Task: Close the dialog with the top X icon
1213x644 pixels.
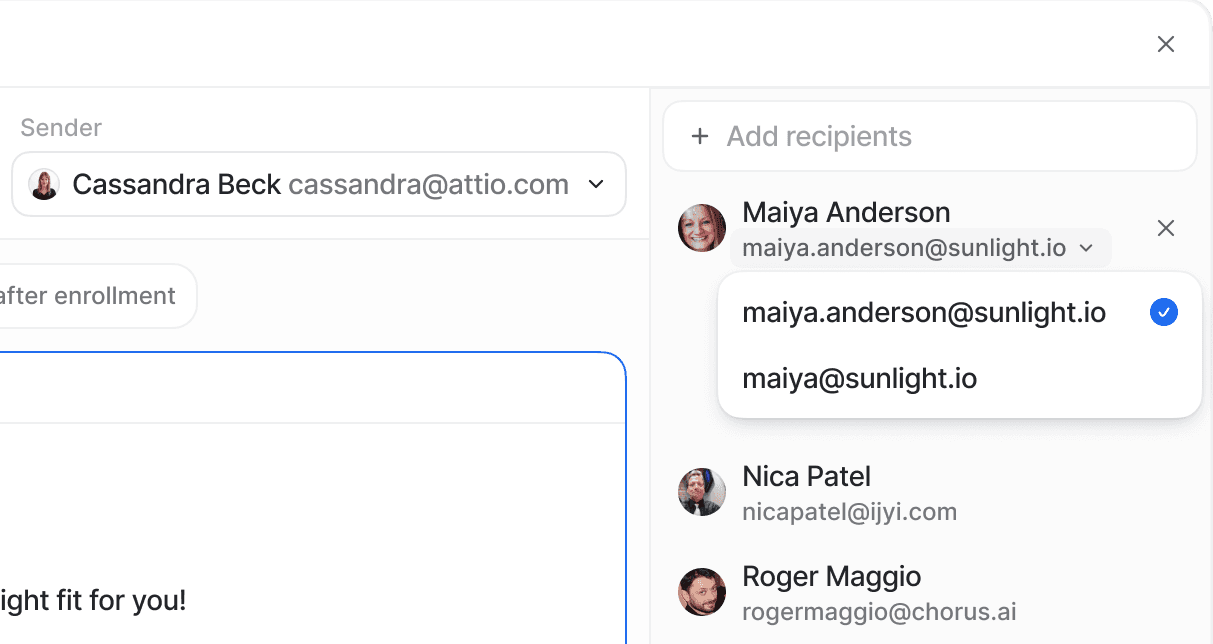Action: 1165,44
